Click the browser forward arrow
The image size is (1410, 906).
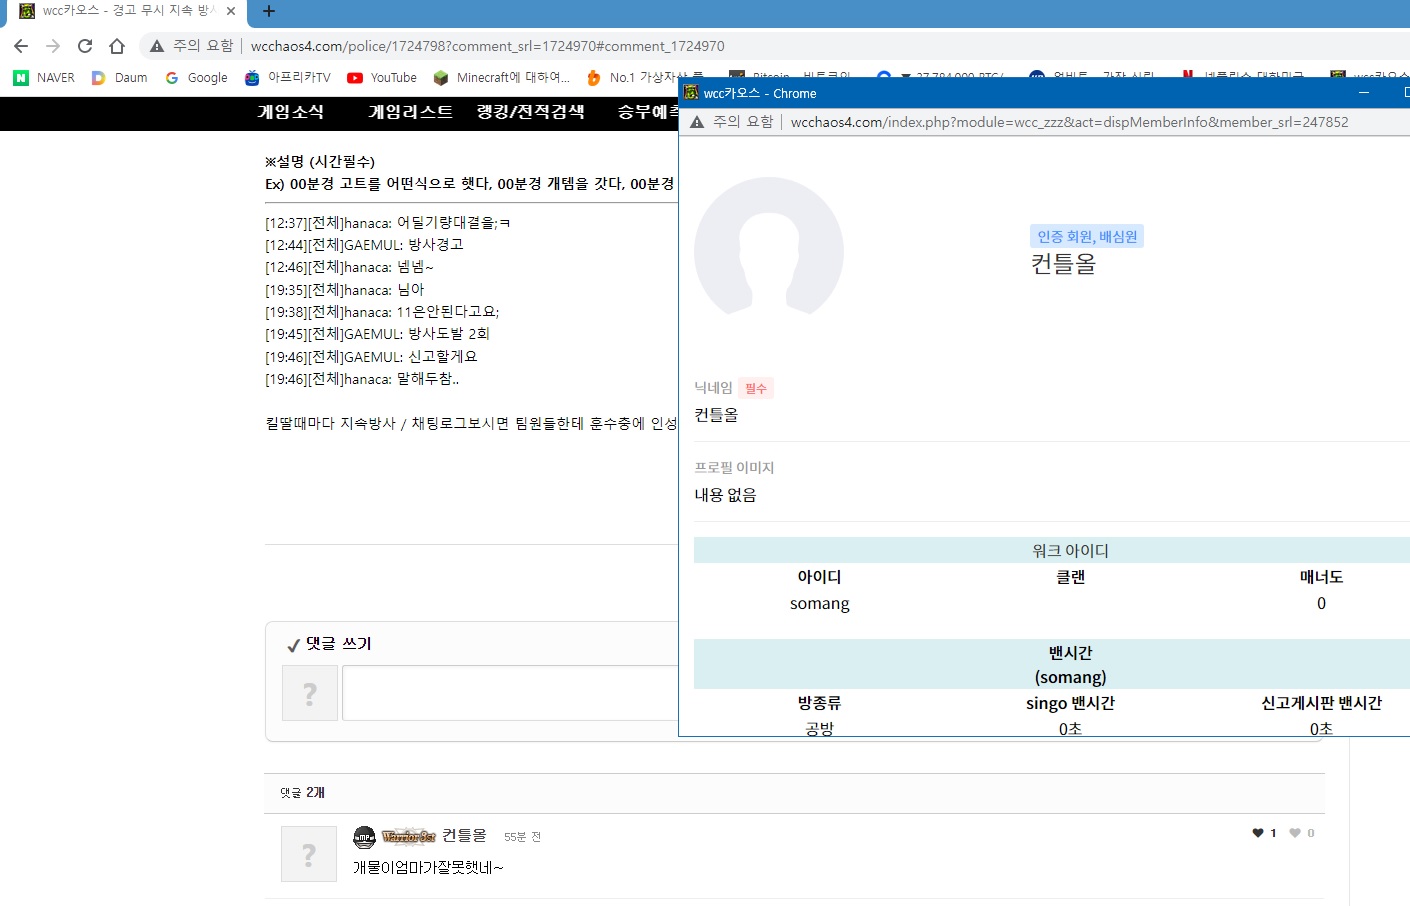click(53, 46)
